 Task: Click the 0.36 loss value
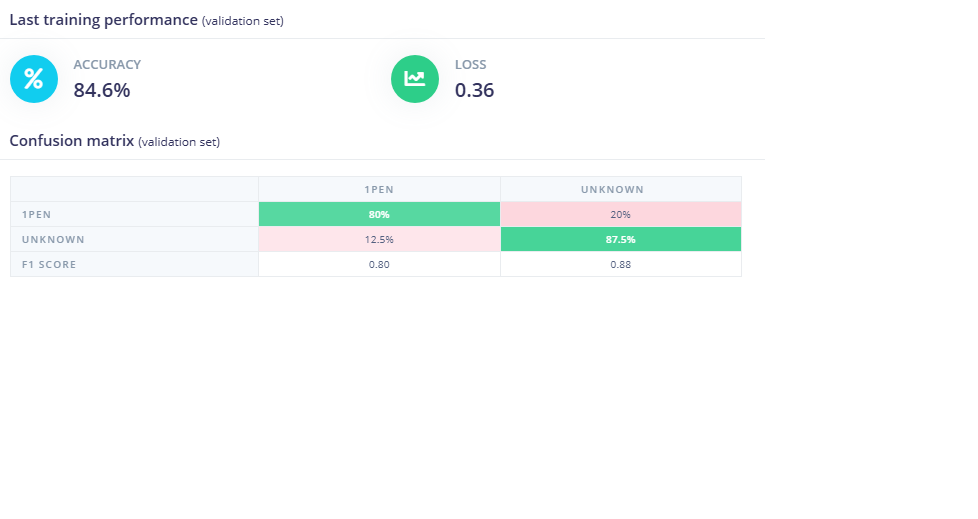474,90
